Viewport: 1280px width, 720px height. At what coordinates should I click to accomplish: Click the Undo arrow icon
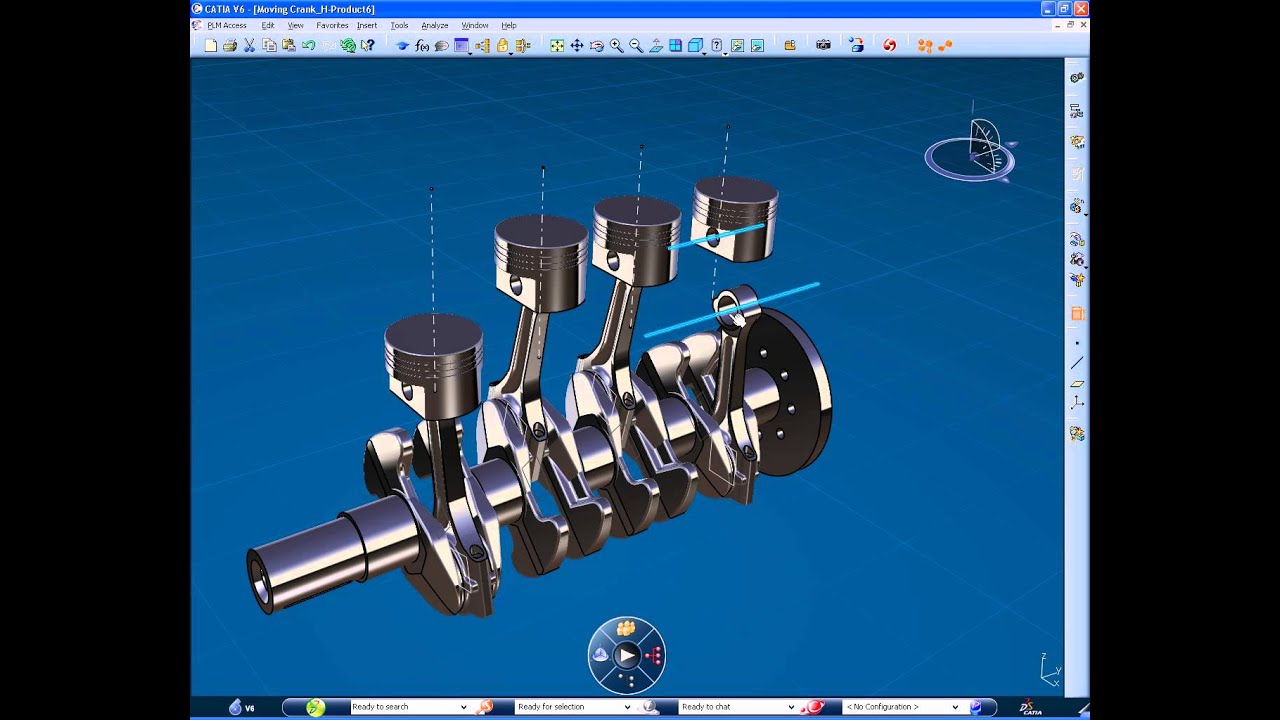point(308,45)
